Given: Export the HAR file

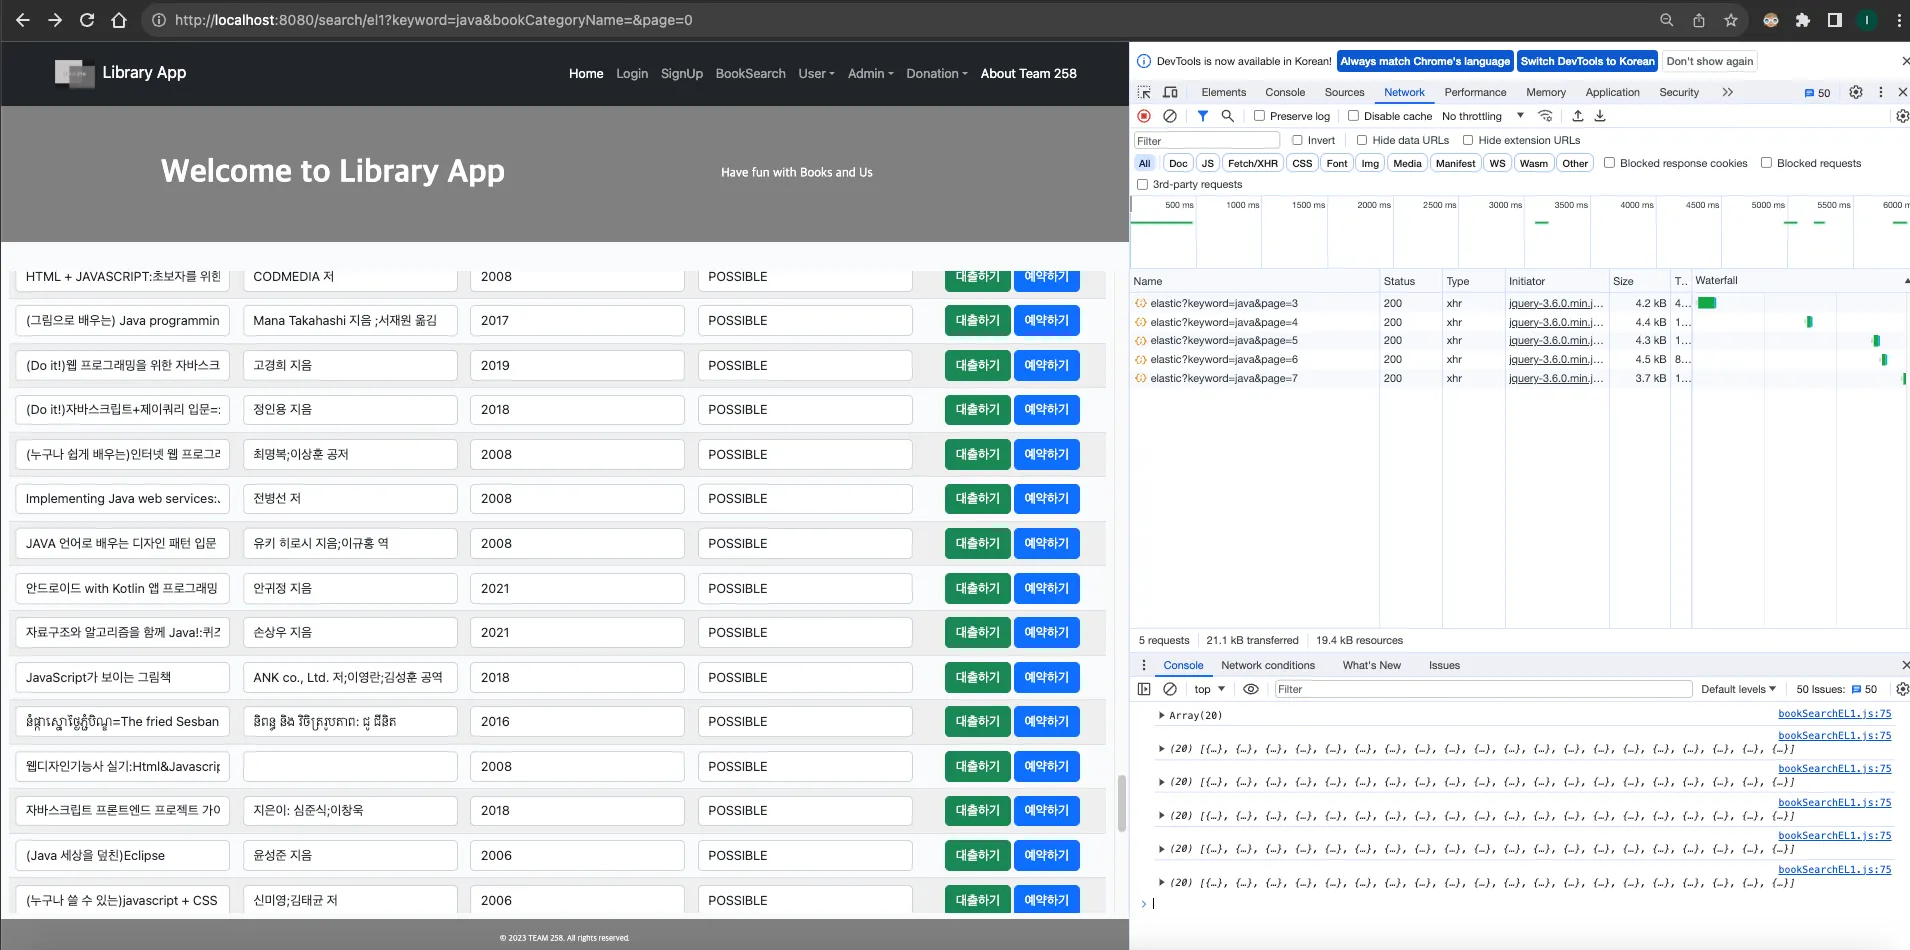Looking at the screenshot, I should point(1600,116).
